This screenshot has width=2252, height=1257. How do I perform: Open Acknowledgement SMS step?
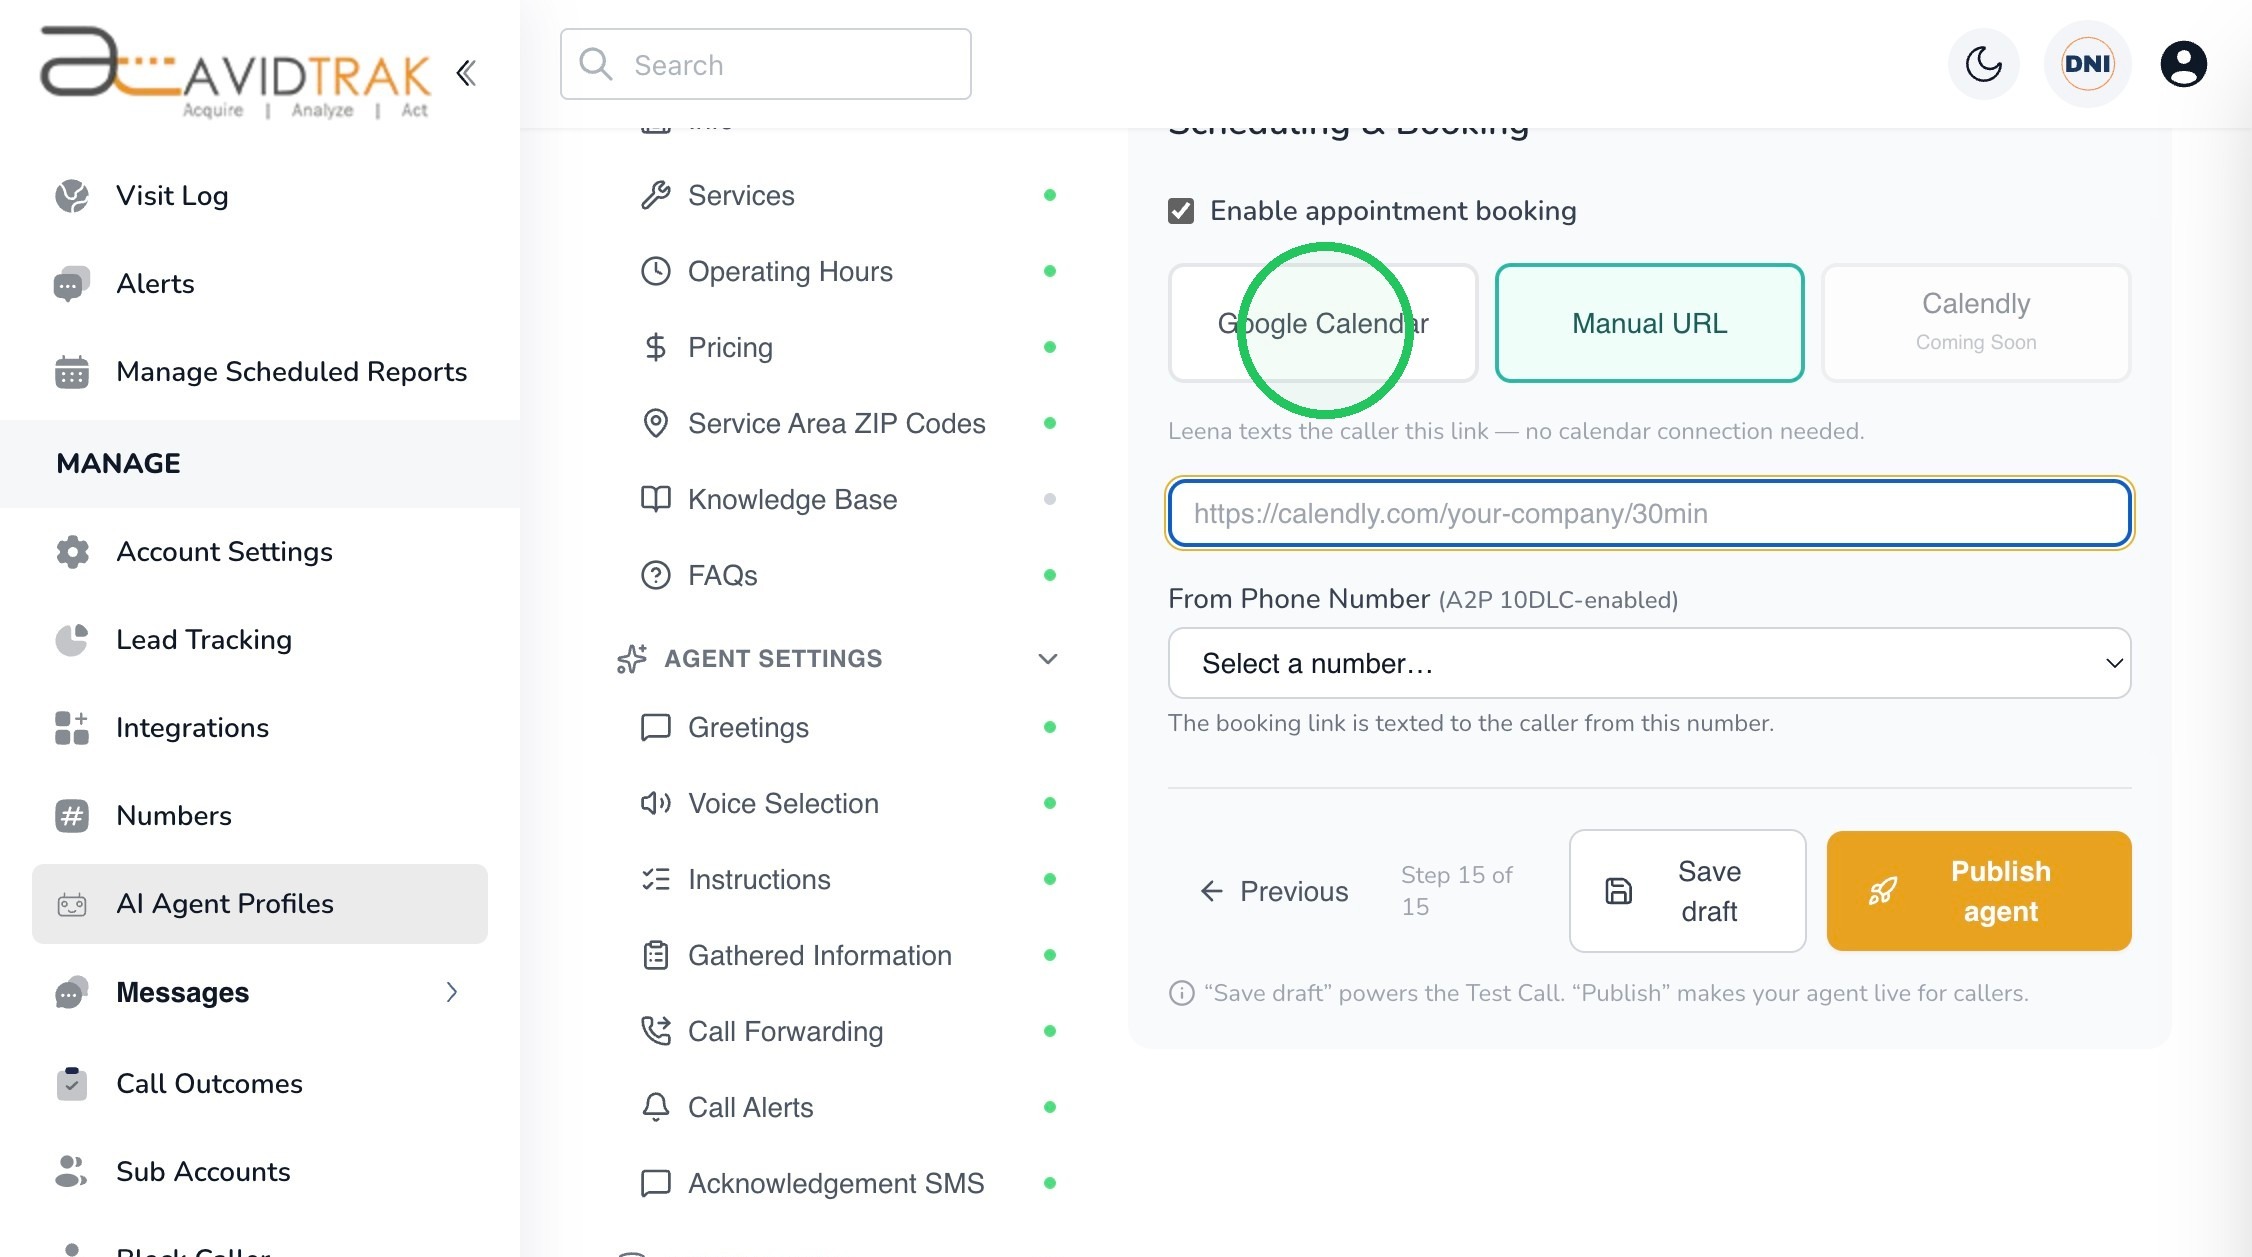point(848,1184)
